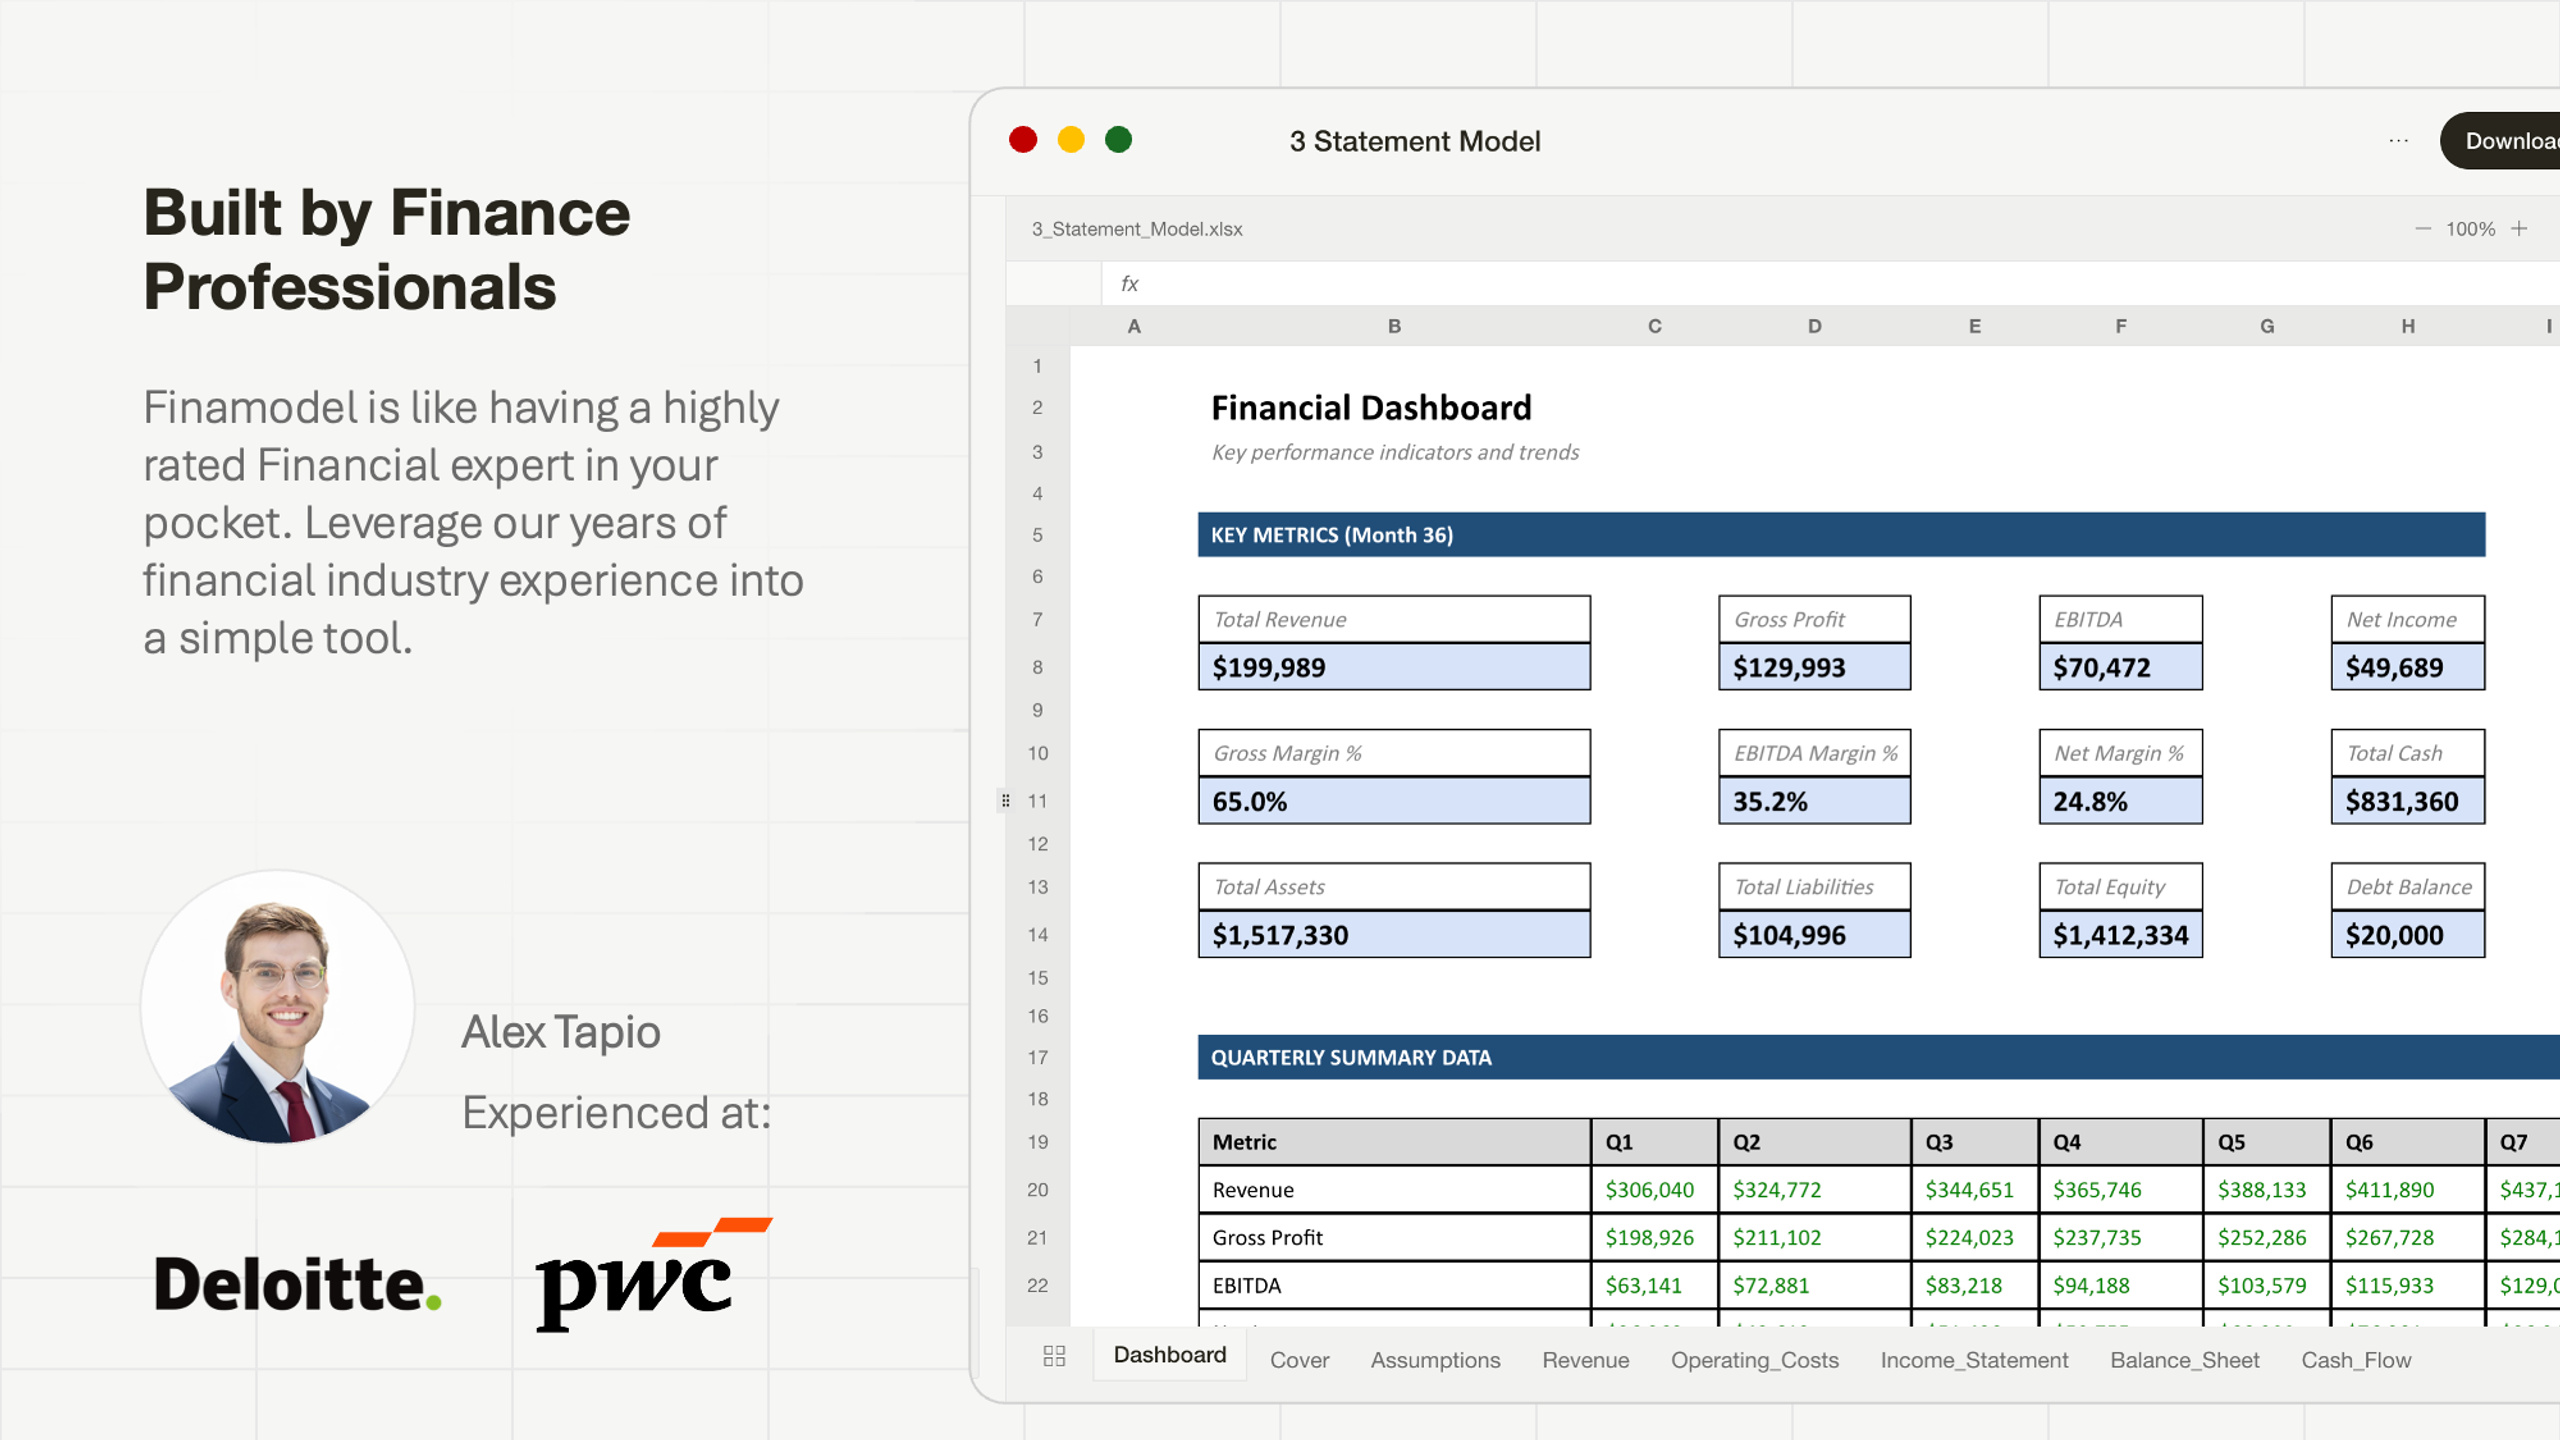Click the Q2 Revenue cell $324,772
Screen dimensions: 2560x1440
click(1814, 1190)
